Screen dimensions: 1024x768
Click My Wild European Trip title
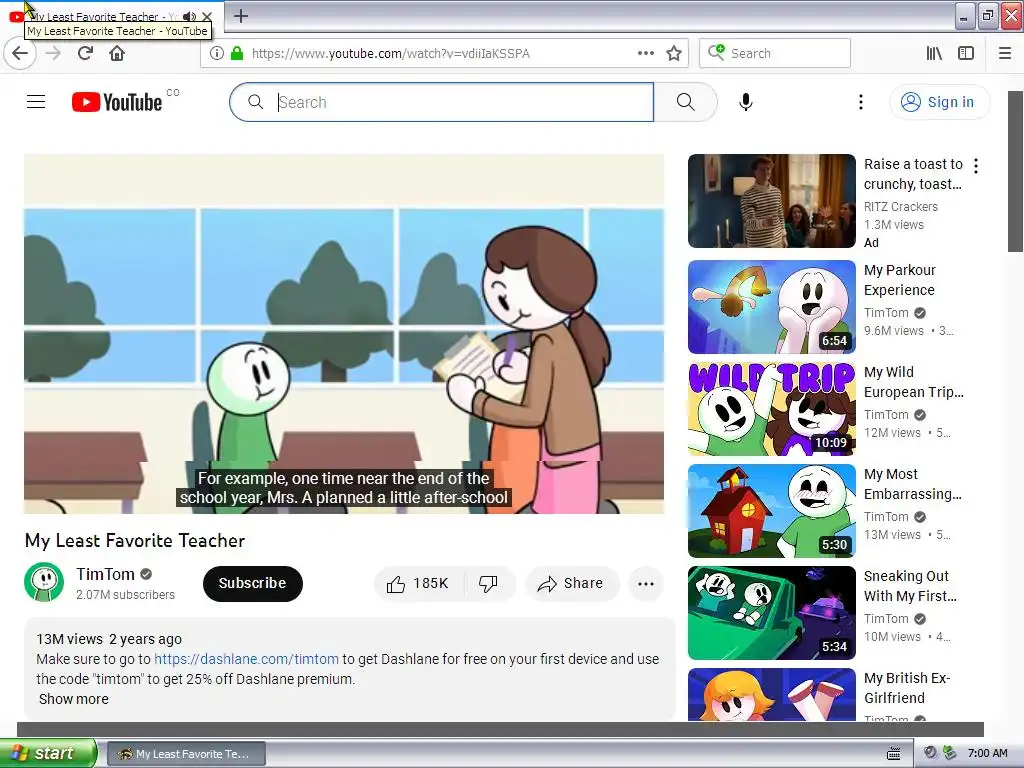point(914,381)
